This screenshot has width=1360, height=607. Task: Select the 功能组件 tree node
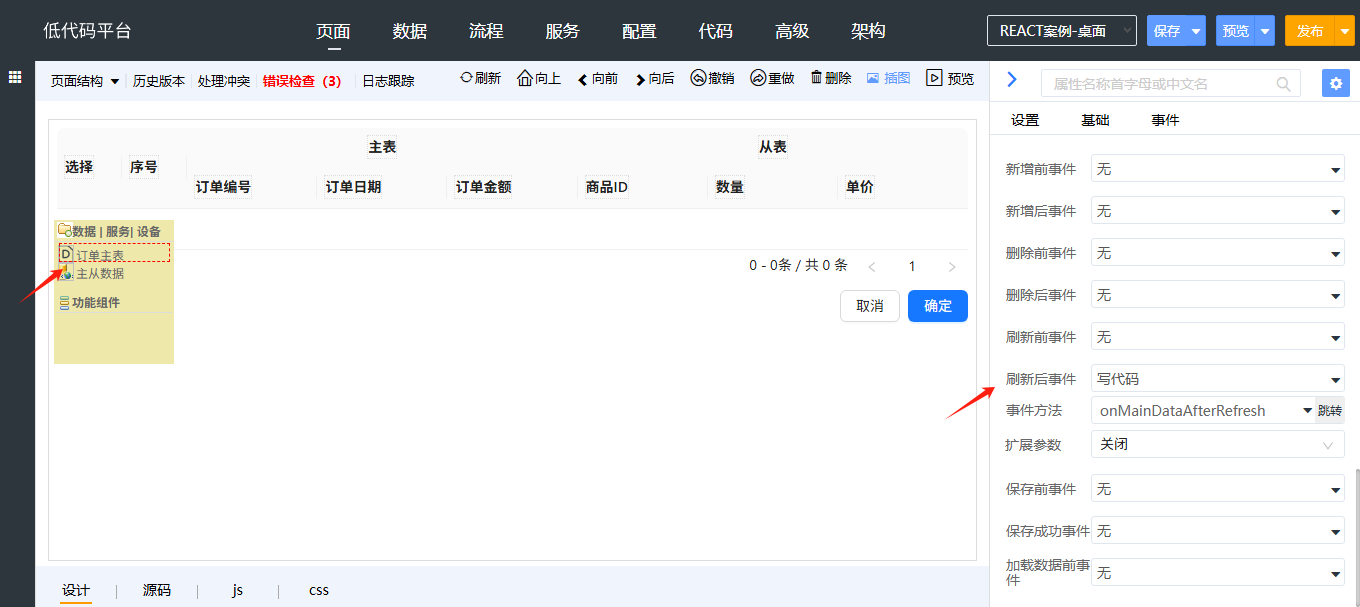[x=89, y=302]
